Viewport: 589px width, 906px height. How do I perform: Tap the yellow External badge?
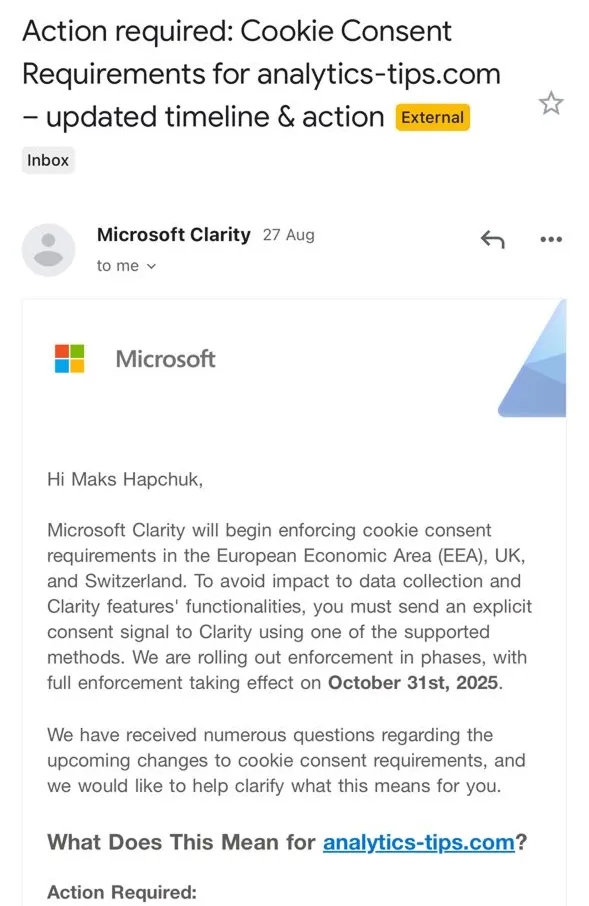point(432,117)
